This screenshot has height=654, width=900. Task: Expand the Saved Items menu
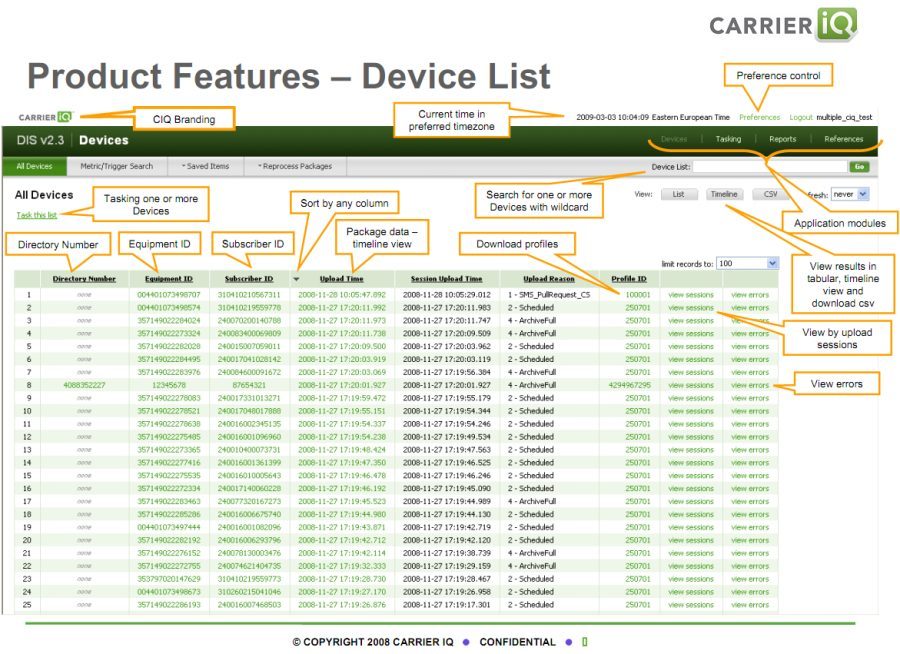tap(205, 166)
